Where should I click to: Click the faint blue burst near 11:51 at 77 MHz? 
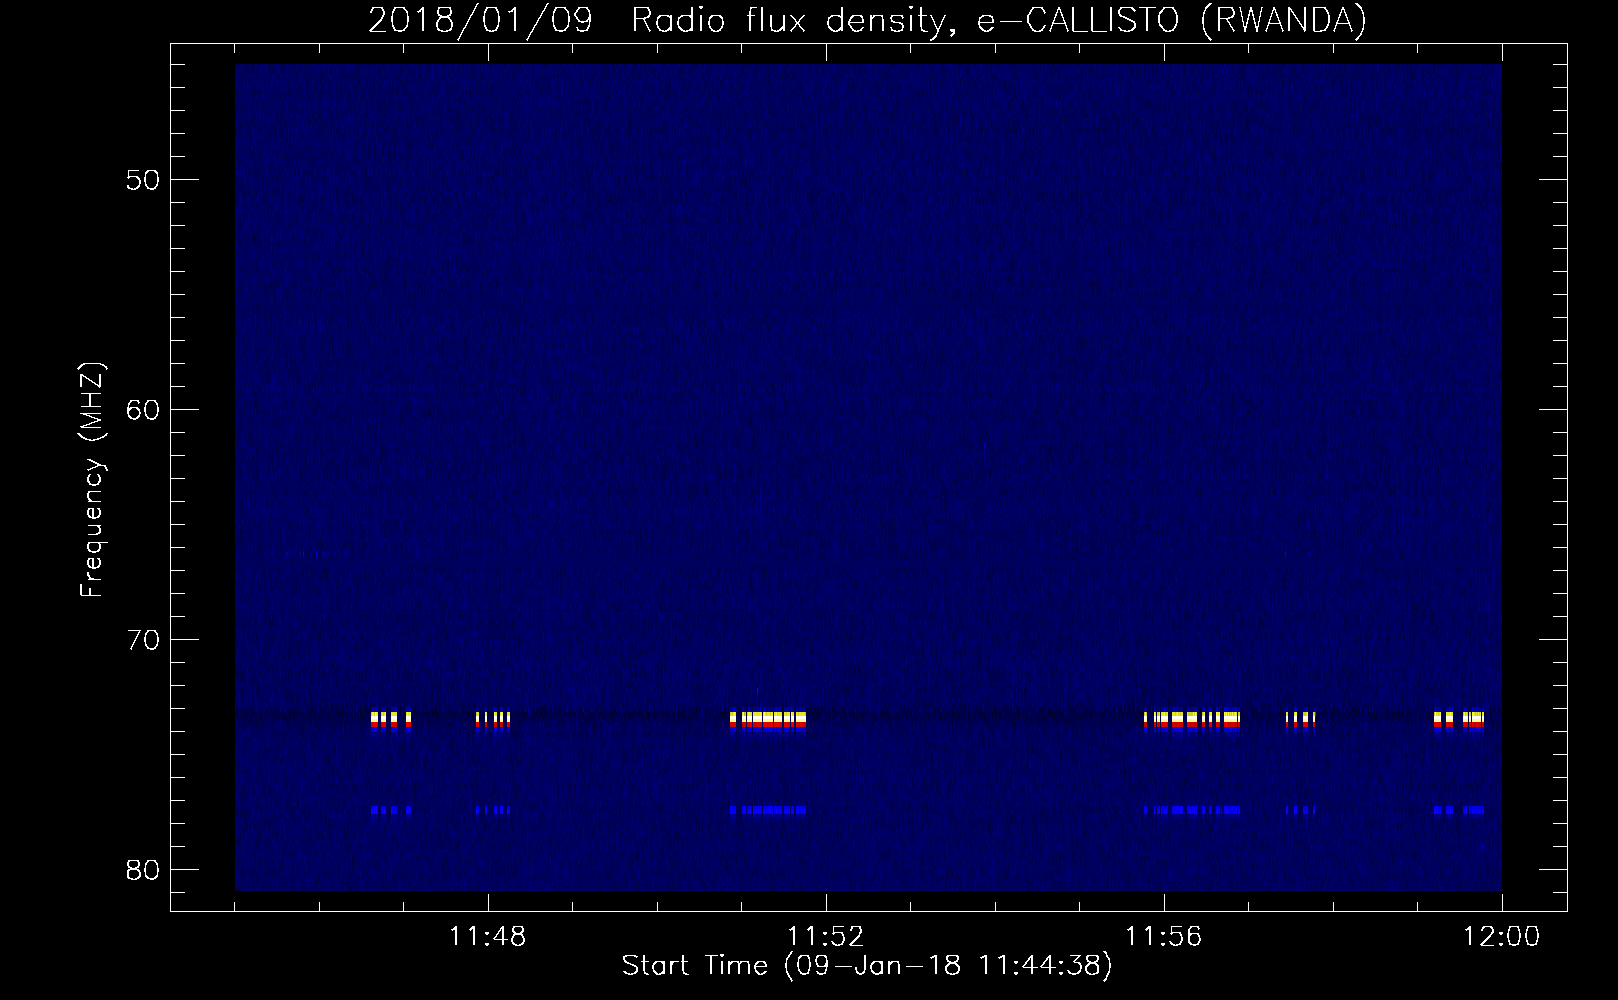(x=768, y=810)
